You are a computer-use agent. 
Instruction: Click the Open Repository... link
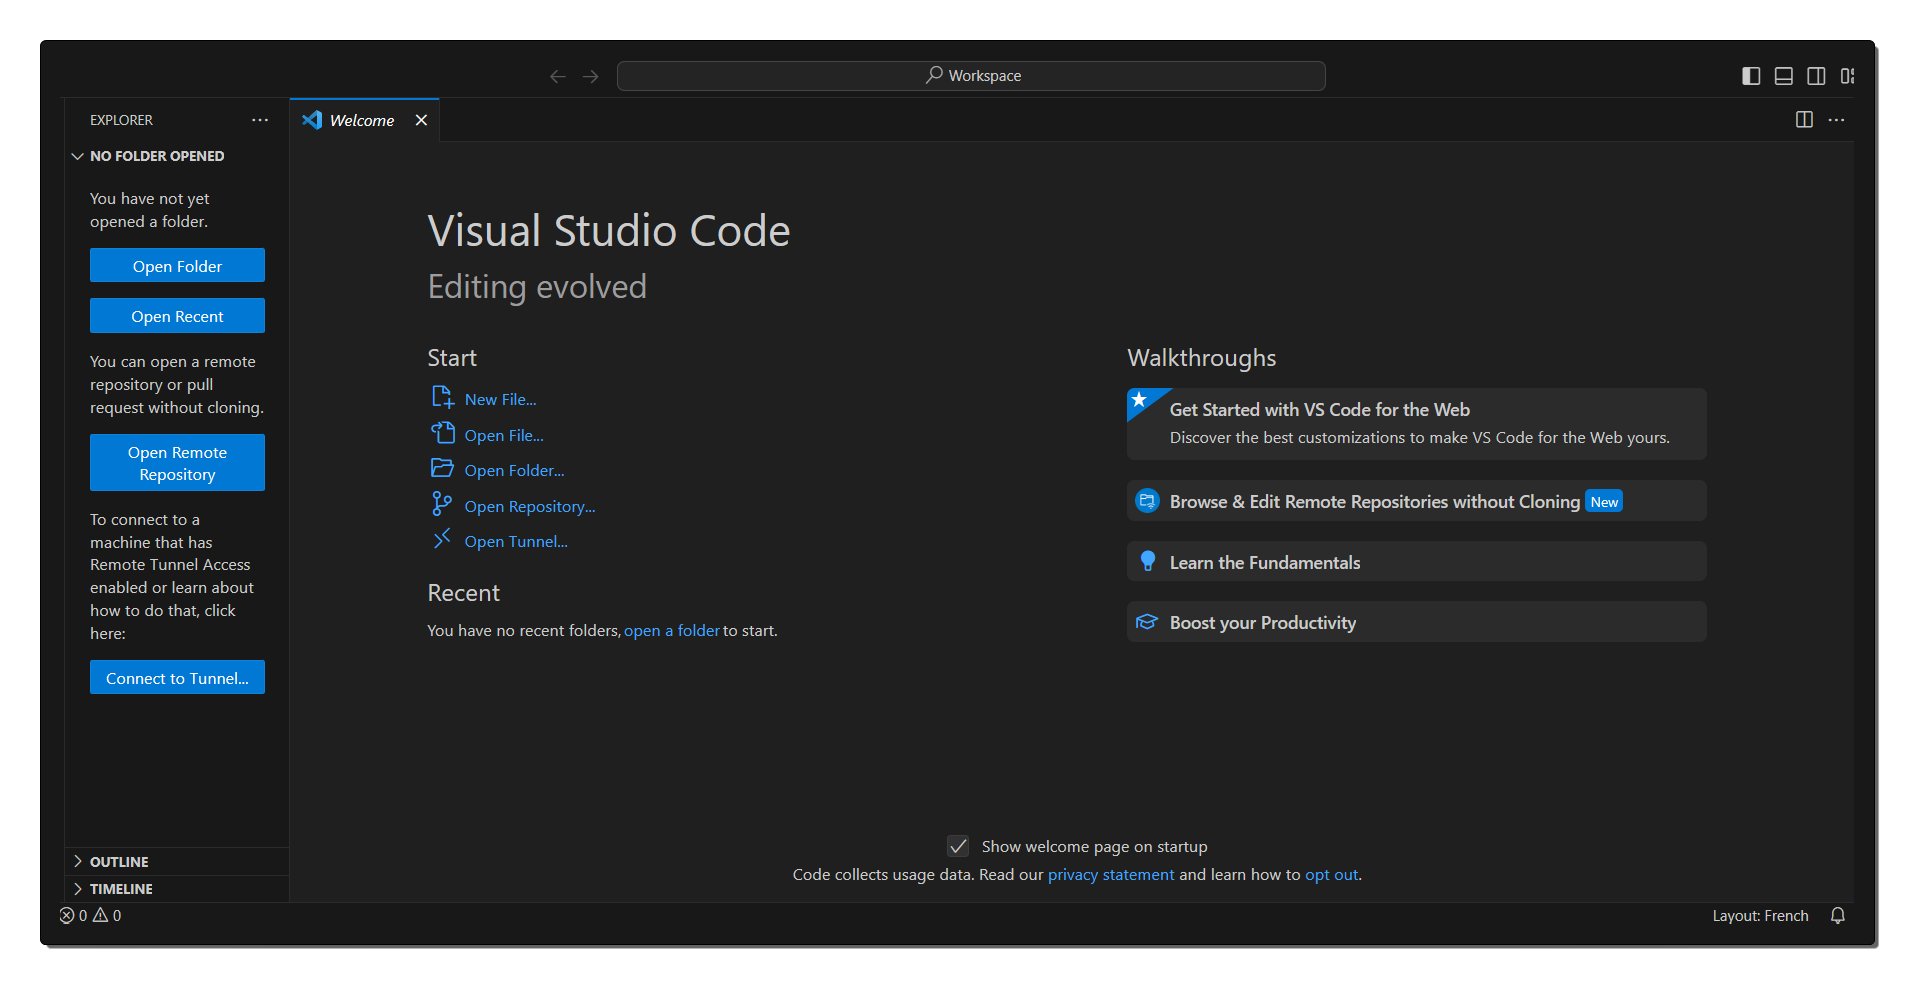click(530, 507)
